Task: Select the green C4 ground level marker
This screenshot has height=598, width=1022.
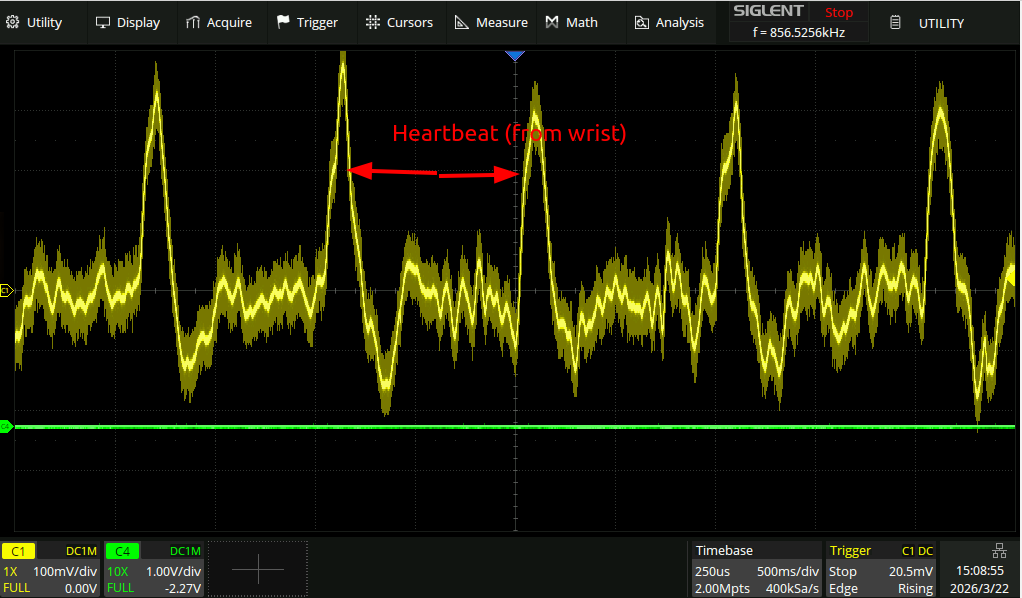Action: [x=6, y=427]
